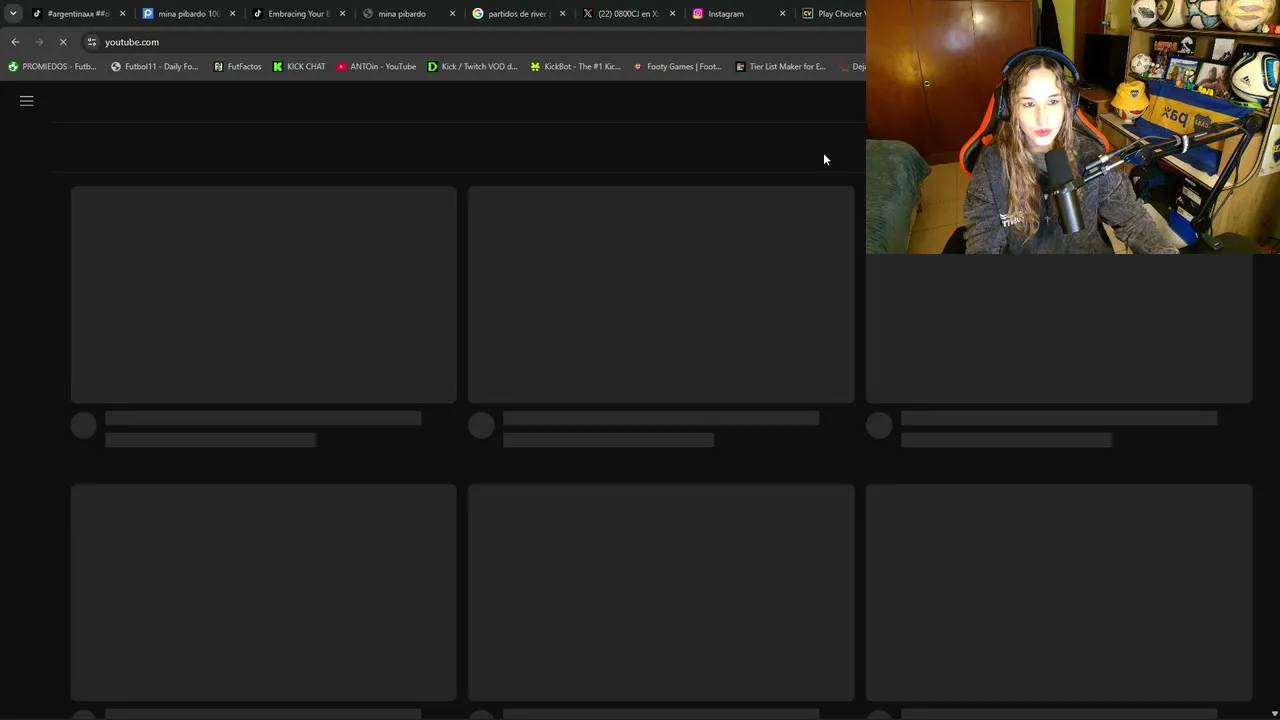Screen dimensions: 1280x720
Task: Open the Kick / Twitch VOD bookmark
Action: click(472, 67)
